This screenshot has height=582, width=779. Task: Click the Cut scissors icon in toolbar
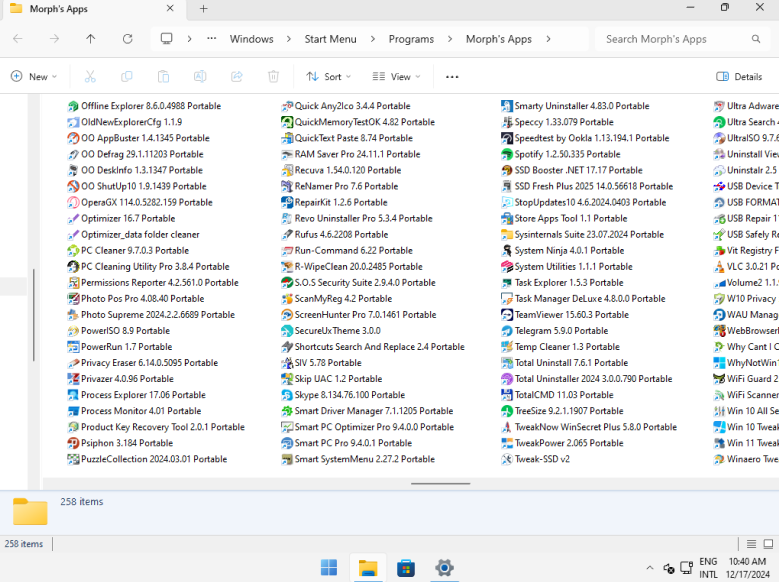[x=90, y=77]
